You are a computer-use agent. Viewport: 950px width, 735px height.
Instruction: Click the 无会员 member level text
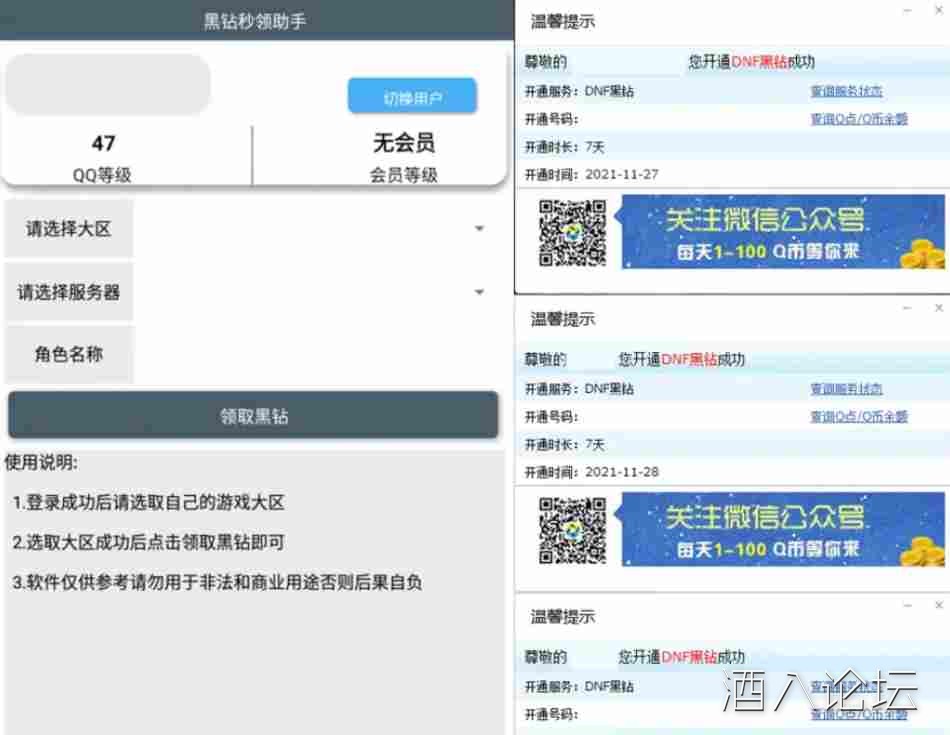404,144
